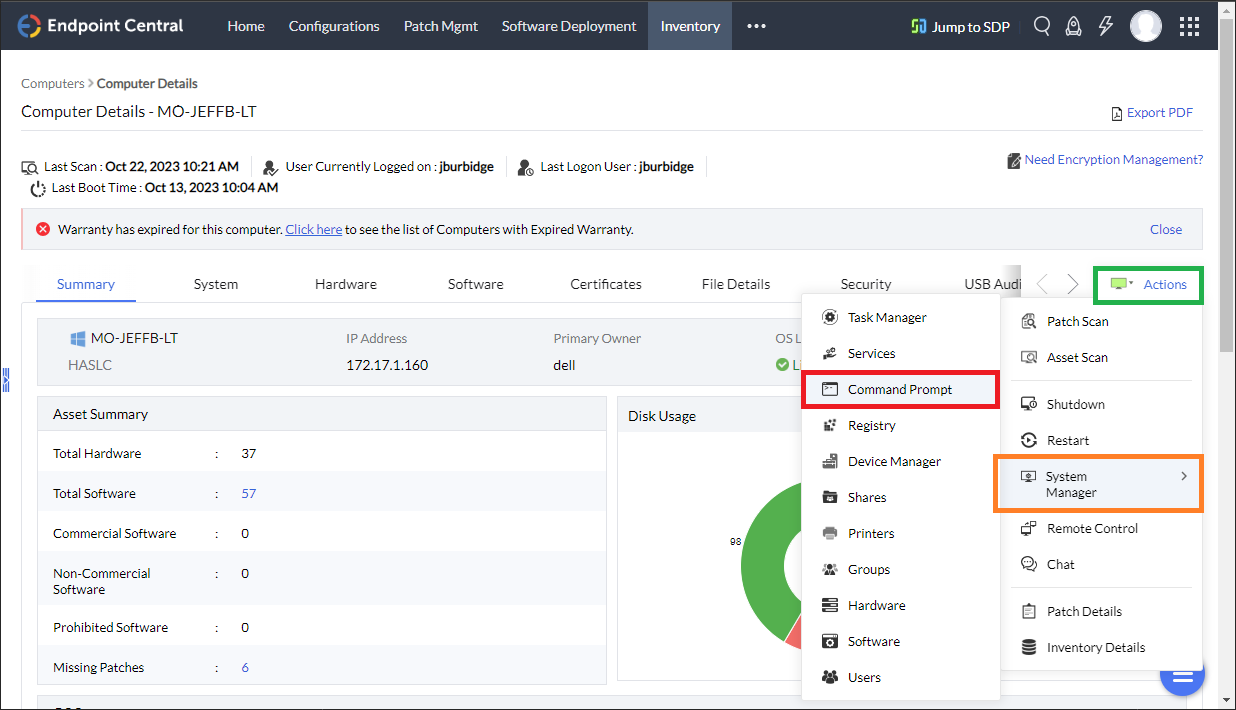Click Jump to SDP button
The width and height of the screenshot is (1236, 710).
coord(960,26)
